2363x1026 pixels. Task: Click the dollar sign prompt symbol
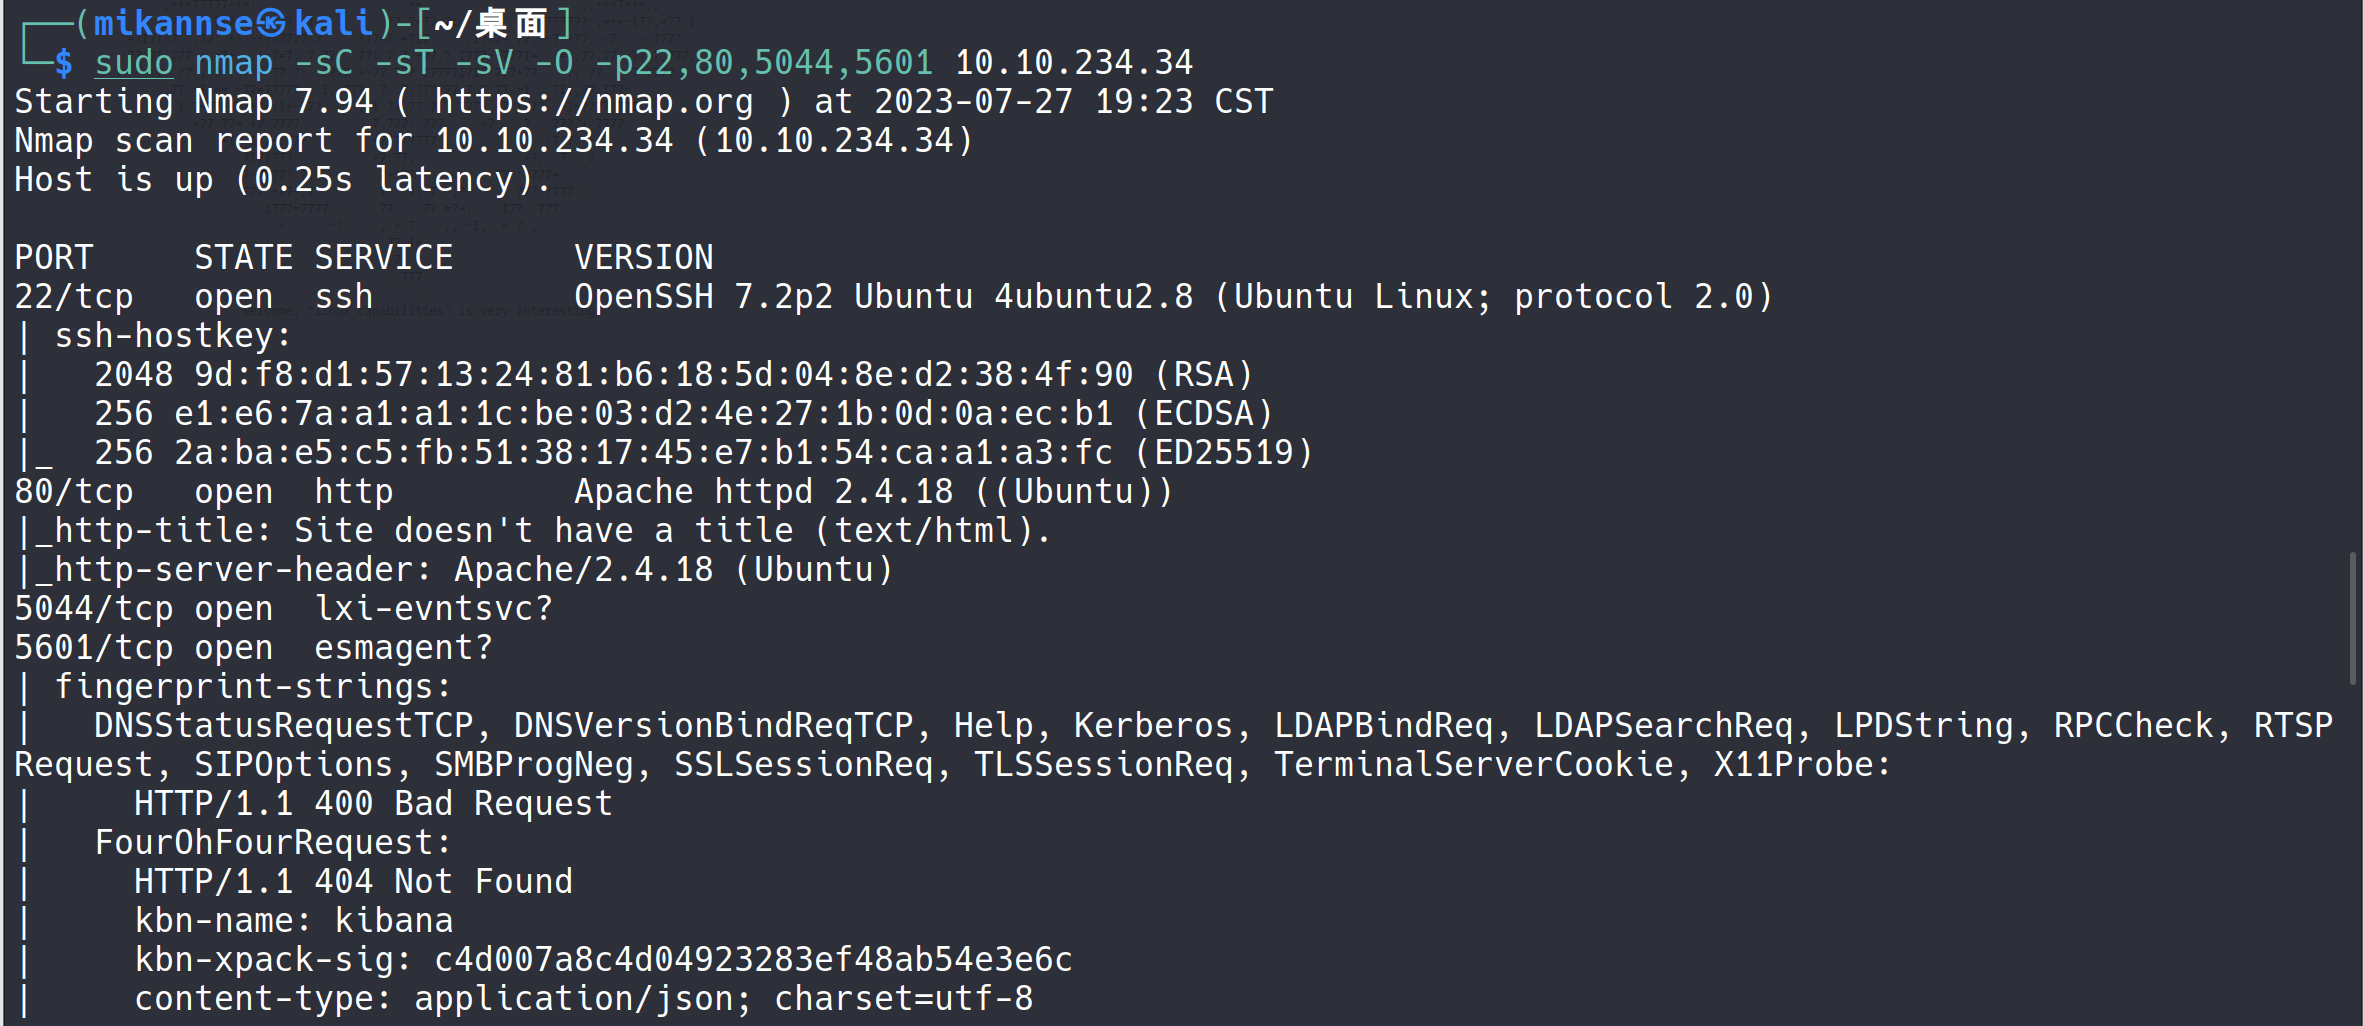pos(64,63)
